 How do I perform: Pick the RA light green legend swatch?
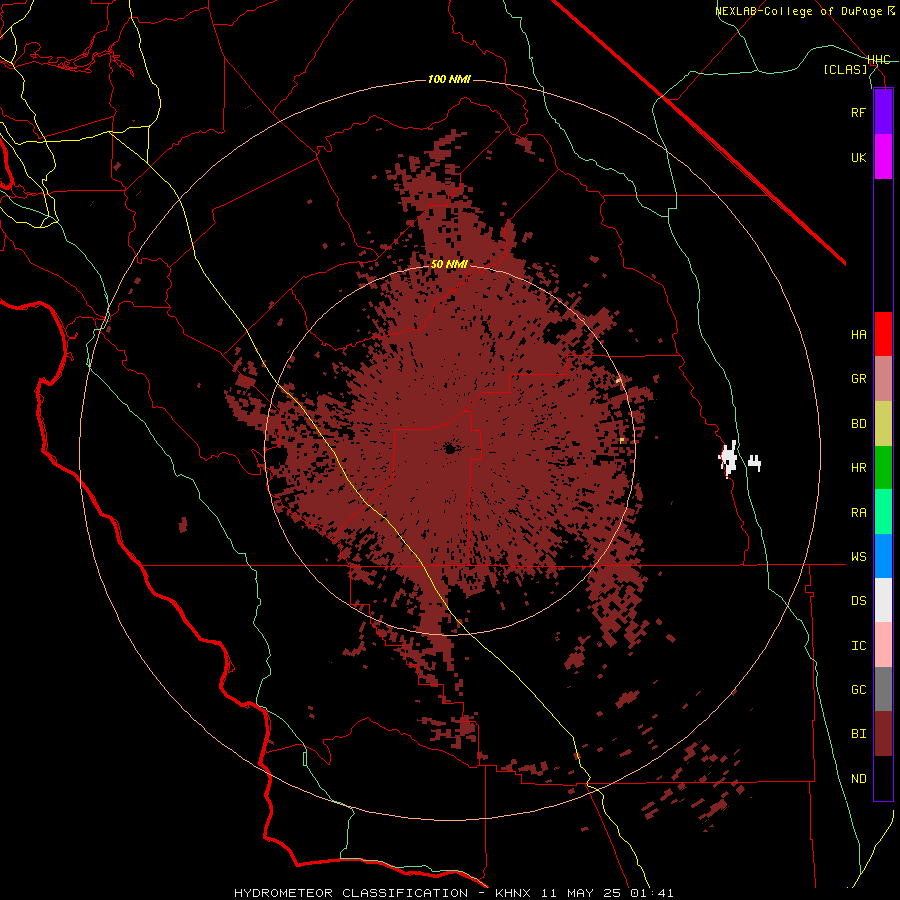click(883, 511)
